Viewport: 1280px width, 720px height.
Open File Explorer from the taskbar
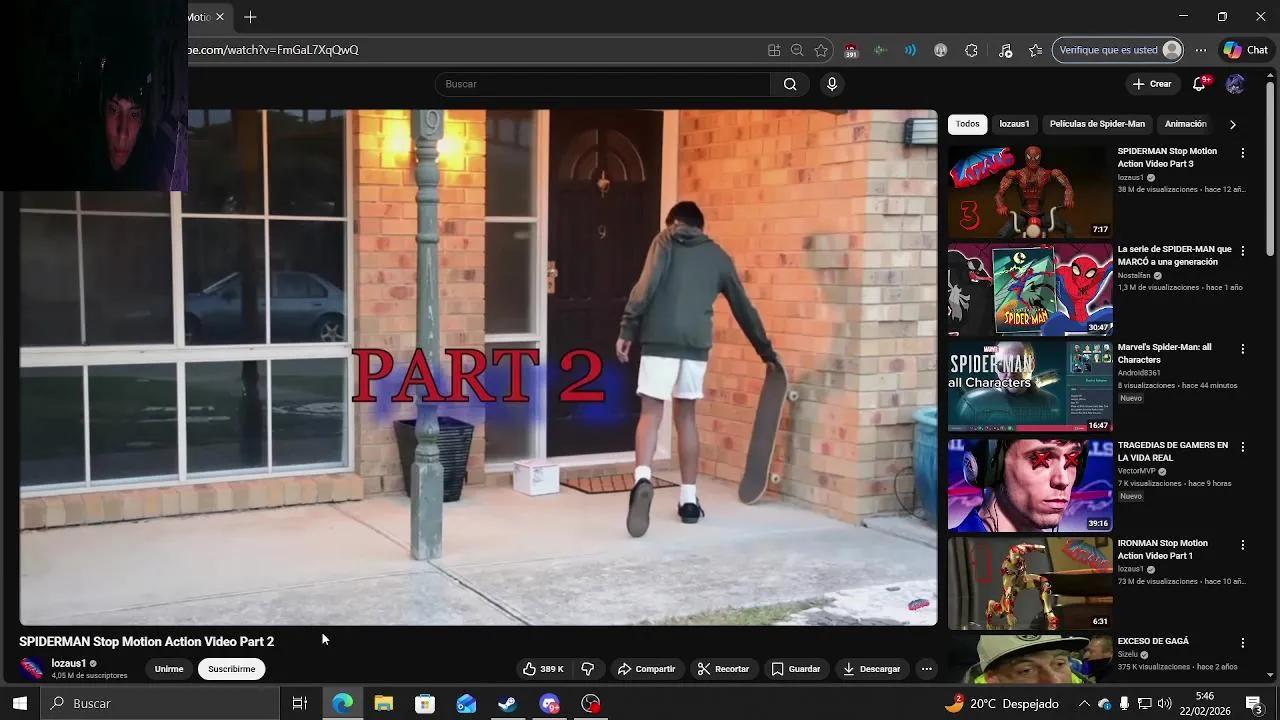tap(383, 704)
